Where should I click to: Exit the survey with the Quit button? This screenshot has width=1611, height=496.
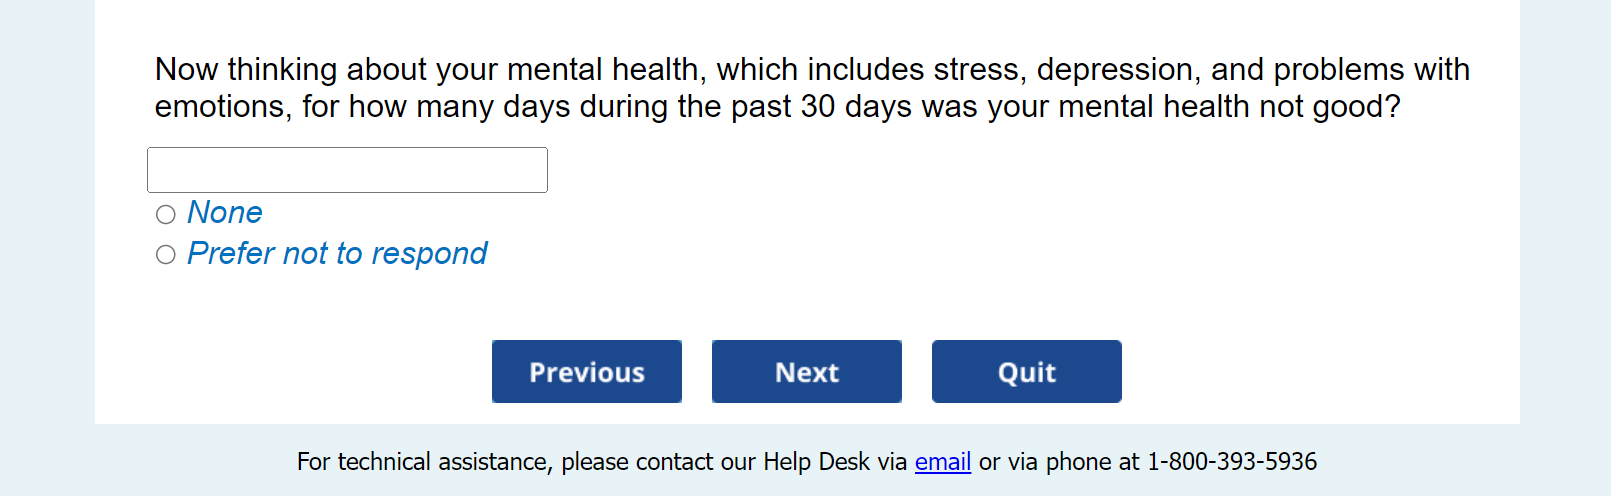point(1026,372)
